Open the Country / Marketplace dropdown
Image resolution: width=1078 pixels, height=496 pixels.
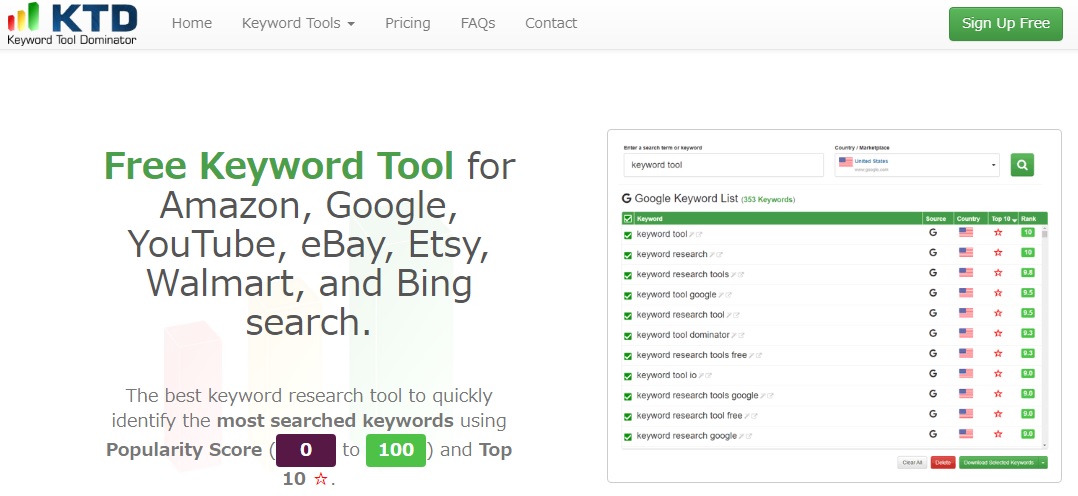click(917, 165)
